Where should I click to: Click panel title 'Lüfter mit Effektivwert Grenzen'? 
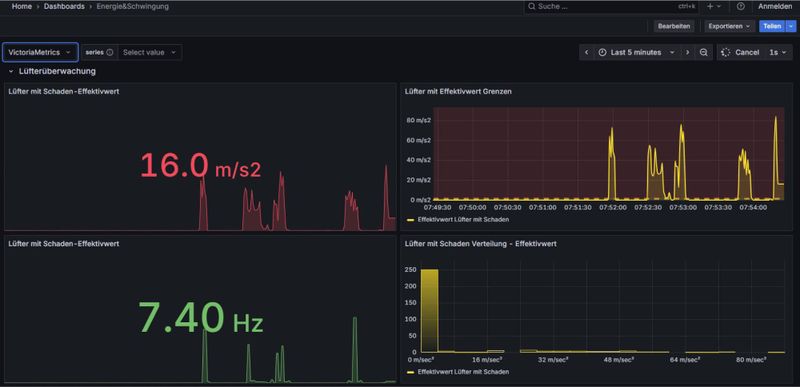pyautogui.click(x=458, y=92)
